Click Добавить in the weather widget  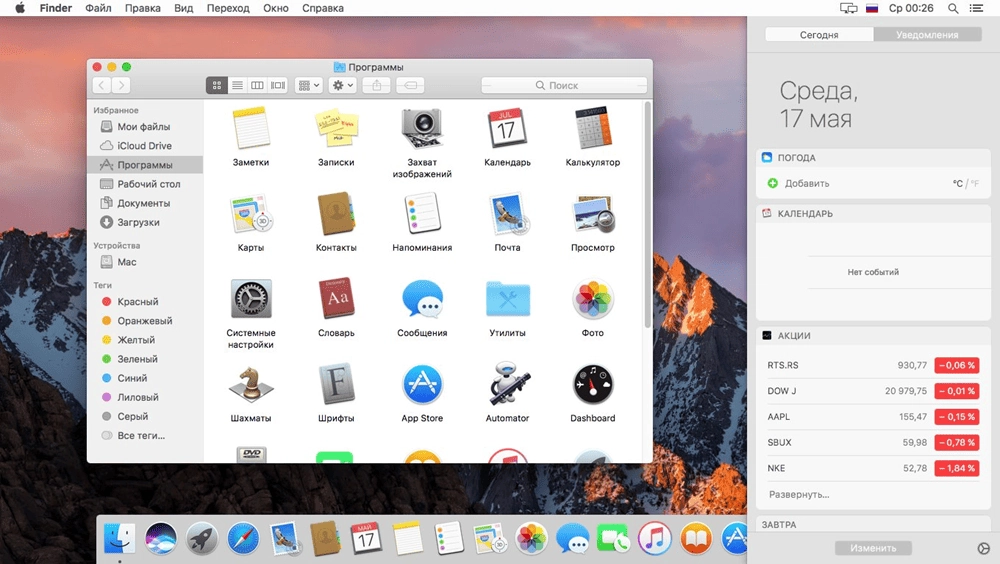click(807, 184)
